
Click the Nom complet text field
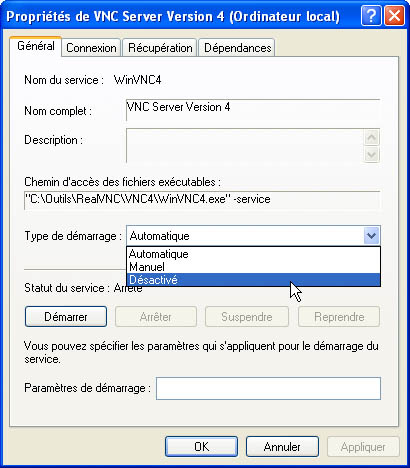pos(253,110)
